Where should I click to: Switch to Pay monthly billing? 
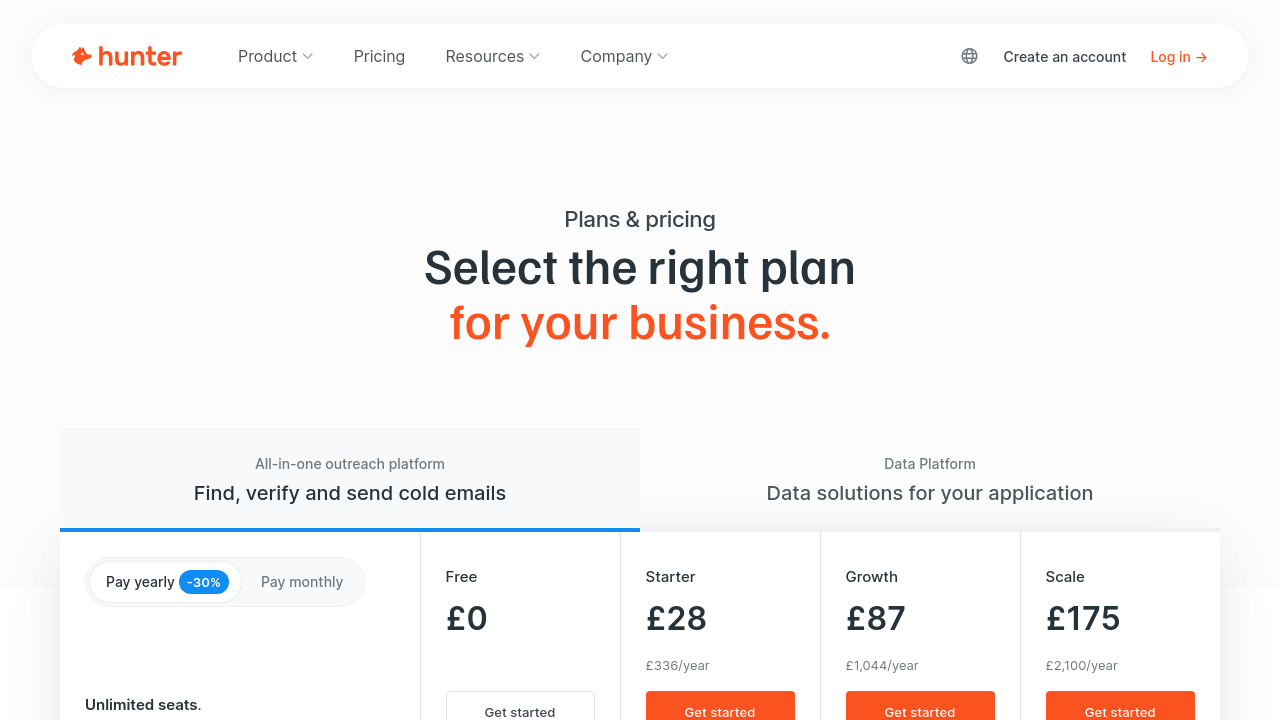[x=302, y=582]
